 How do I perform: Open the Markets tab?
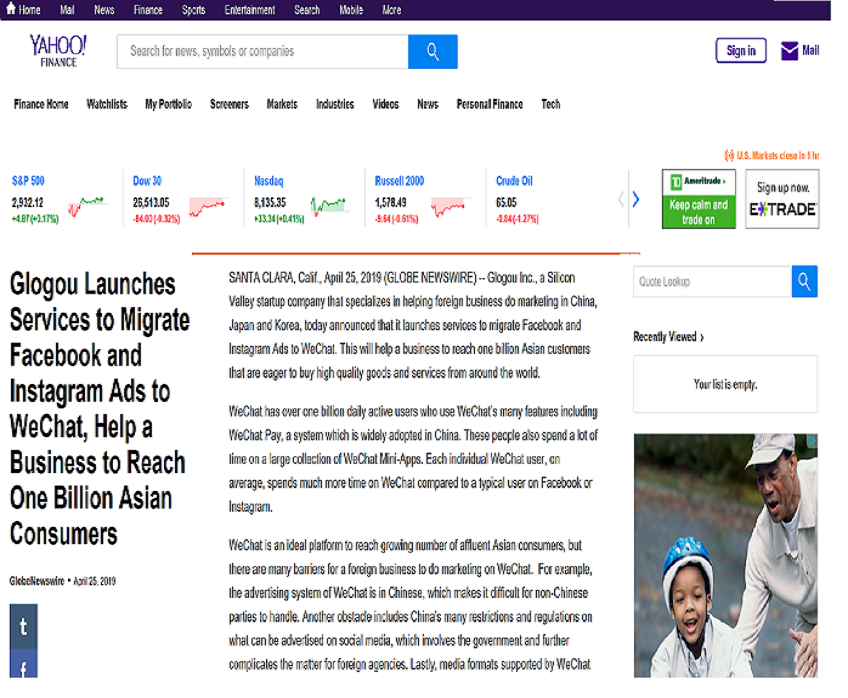pos(282,104)
